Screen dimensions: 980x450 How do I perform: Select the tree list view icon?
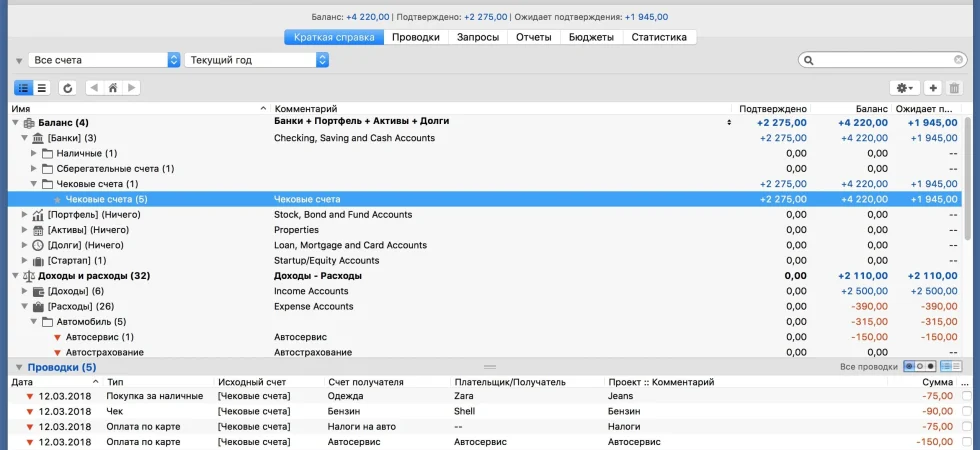(x=24, y=88)
